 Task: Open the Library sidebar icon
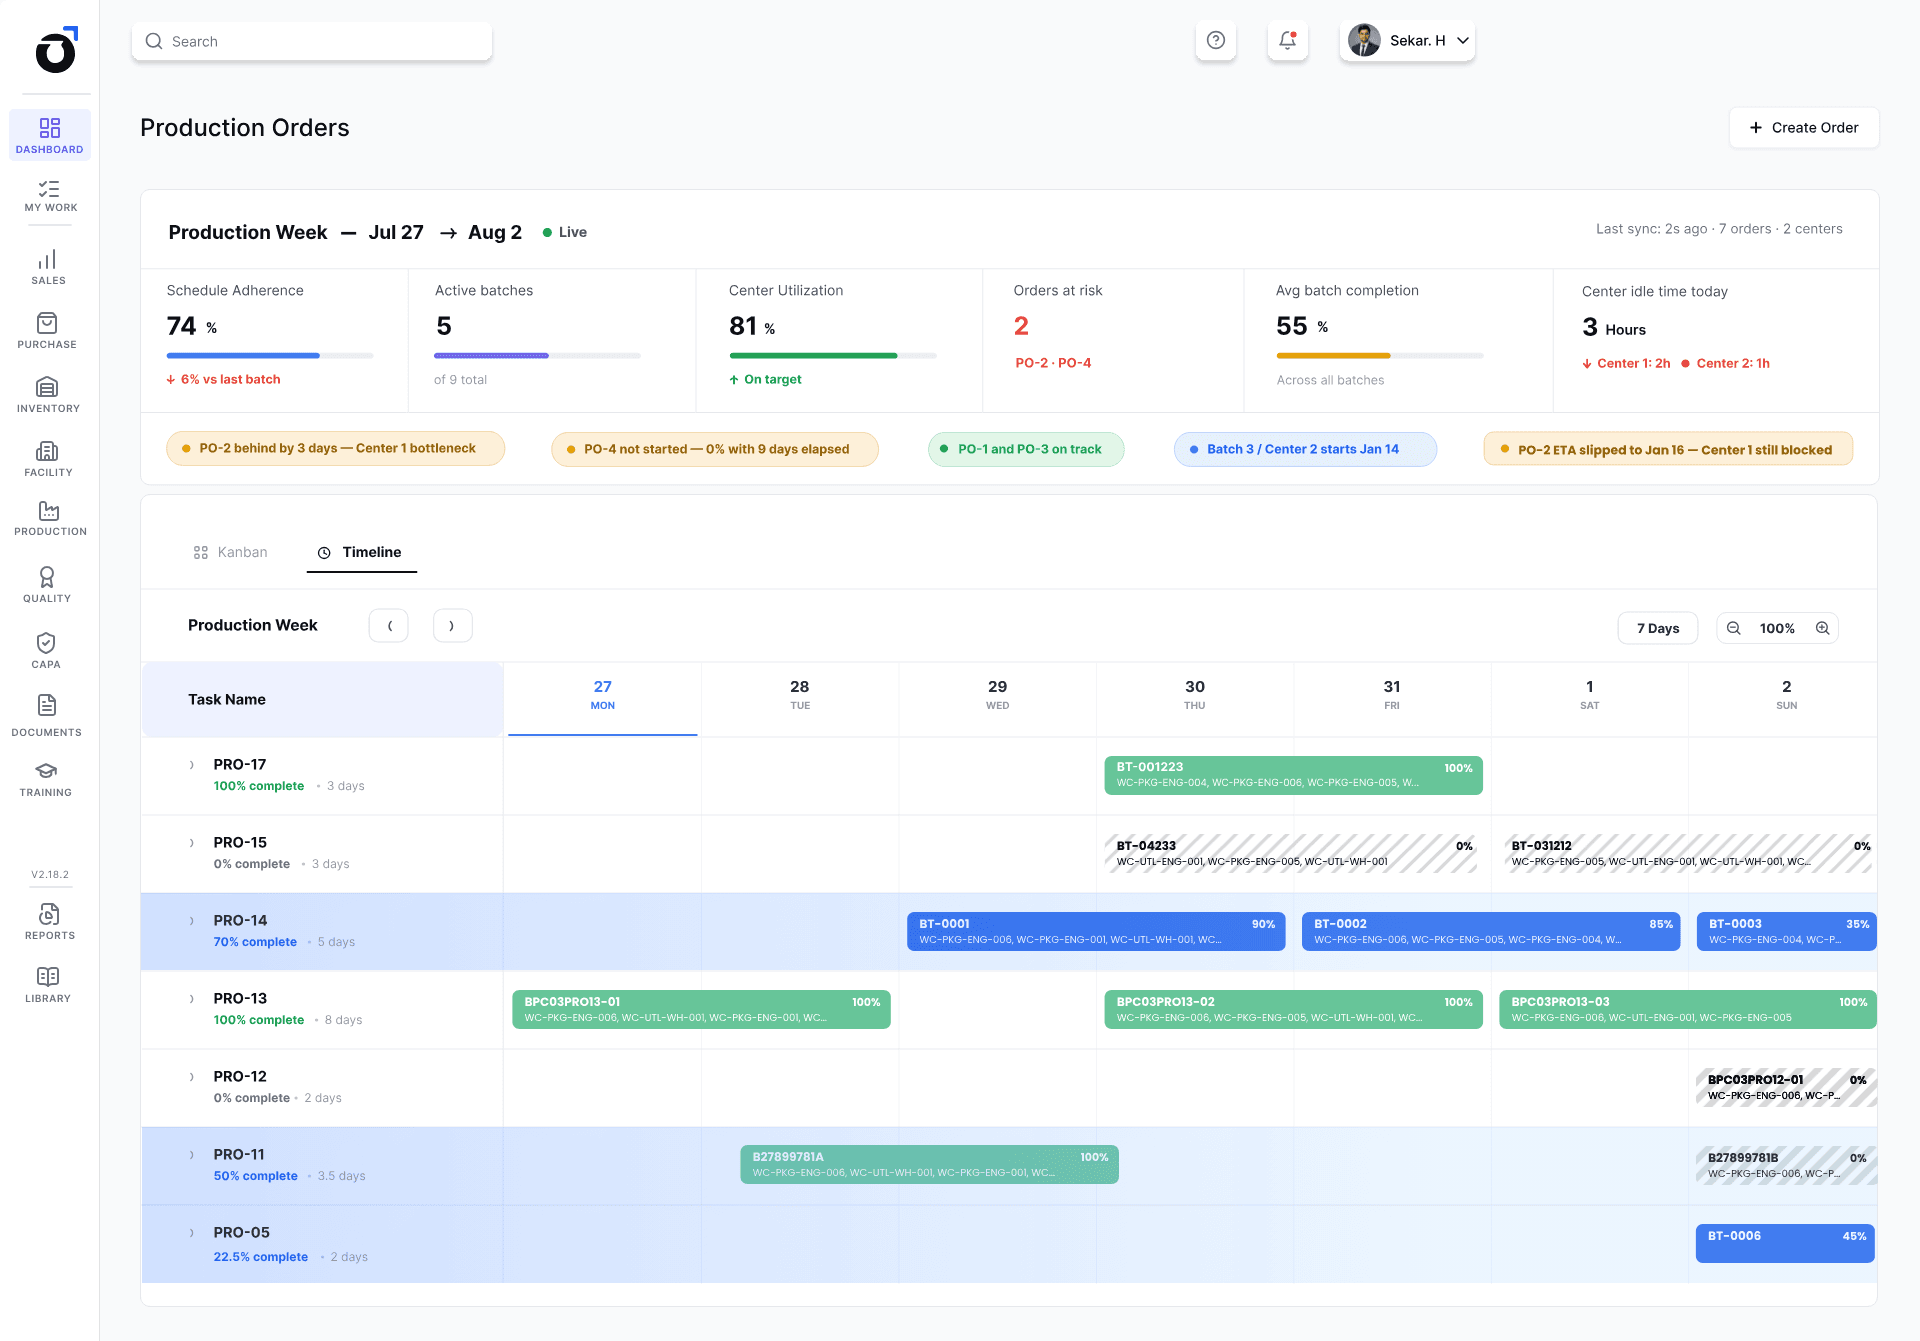48,985
